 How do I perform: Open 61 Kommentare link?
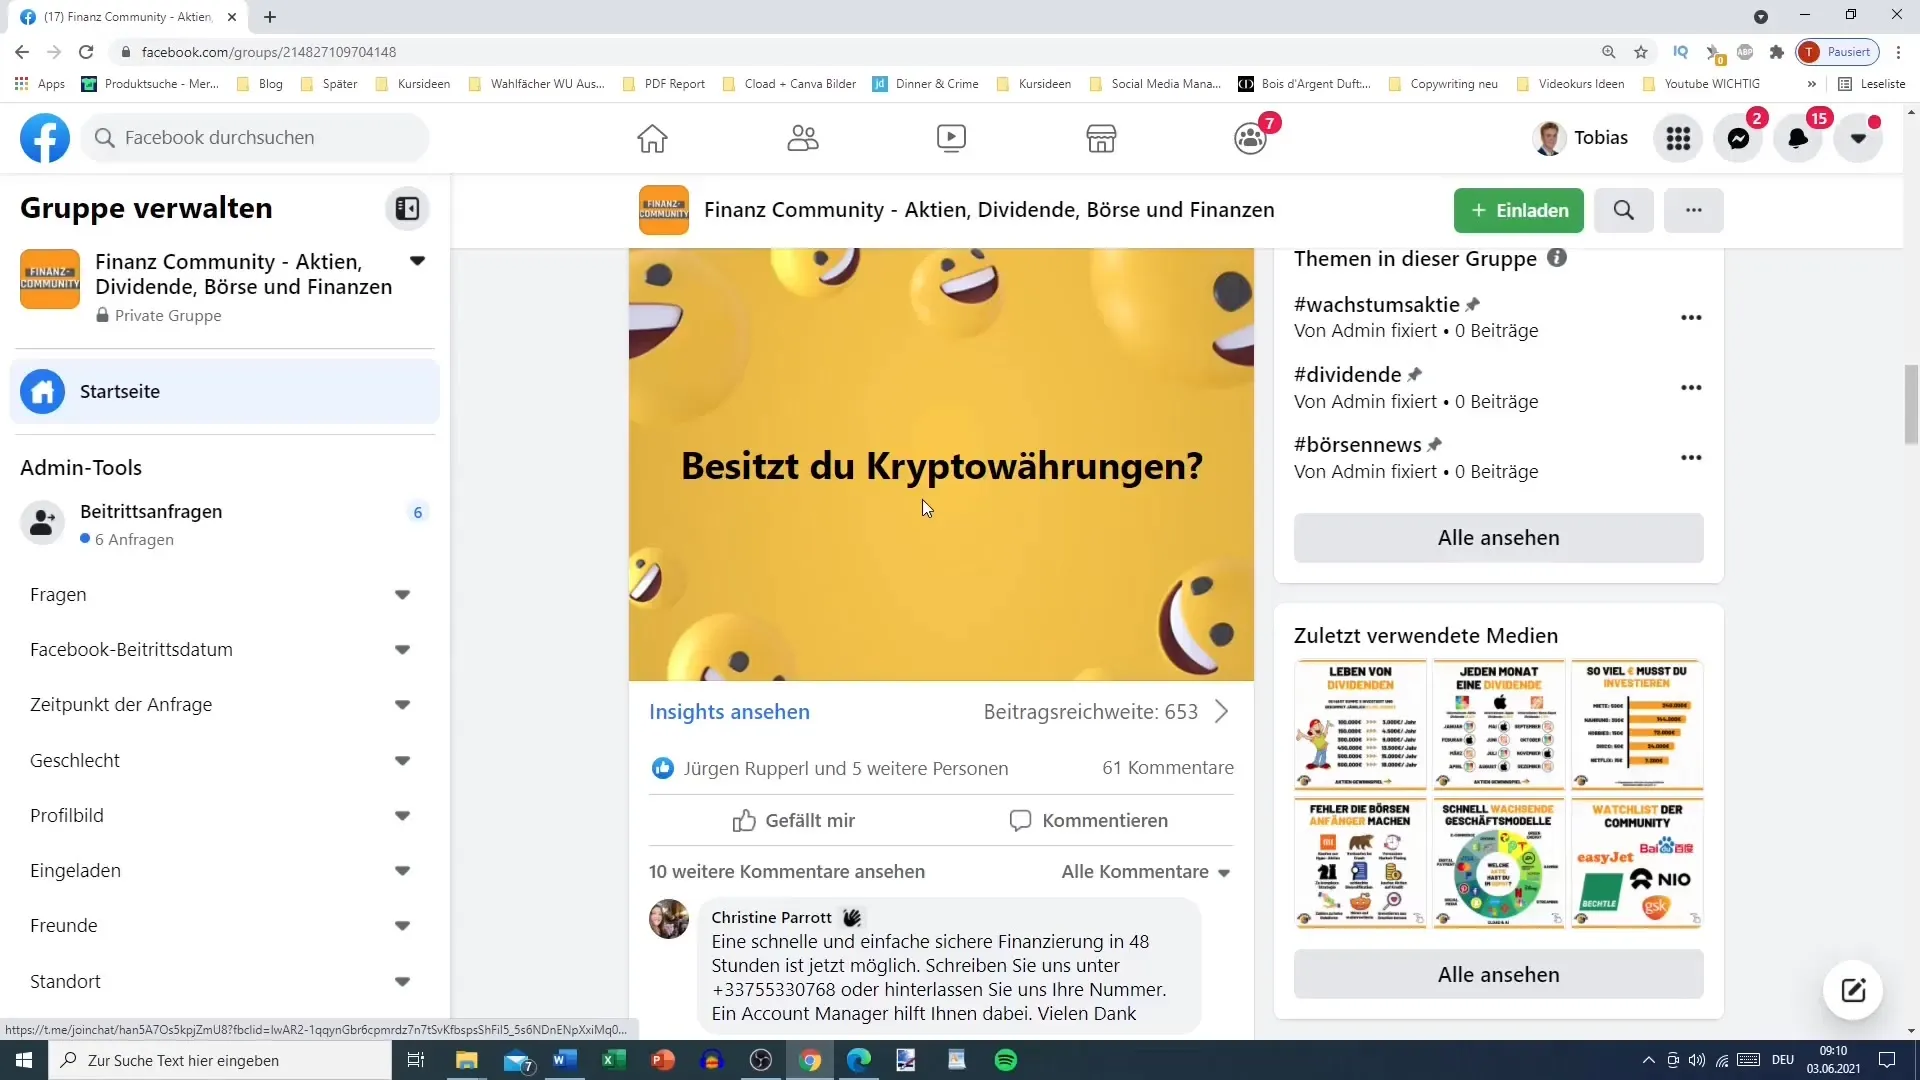(x=1167, y=768)
